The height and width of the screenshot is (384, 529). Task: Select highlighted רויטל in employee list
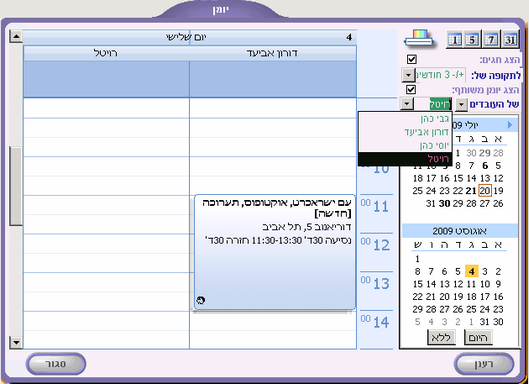[405, 159]
